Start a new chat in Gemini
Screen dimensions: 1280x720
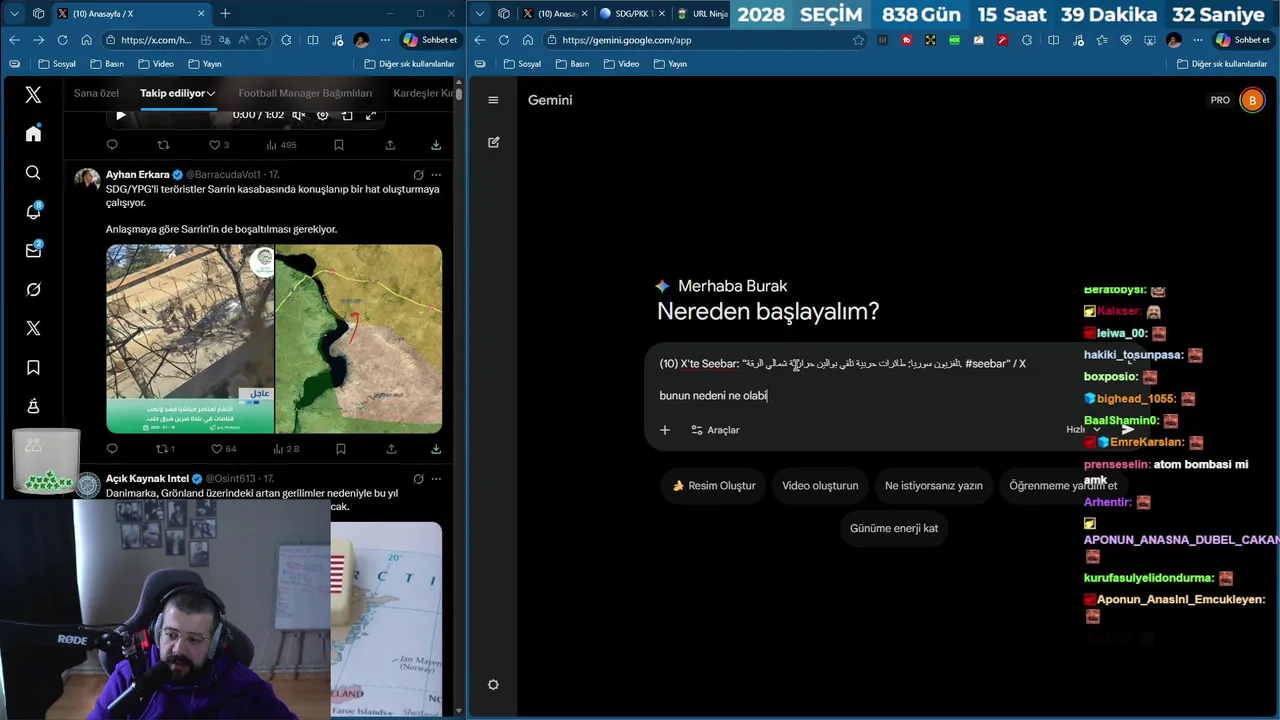(x=493, y=143)
